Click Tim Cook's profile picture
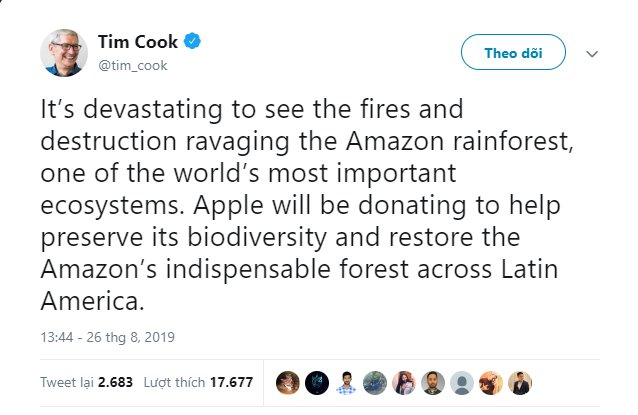Image resolution: width=638 pixels, height=415 pixels. tap(64, 52)
